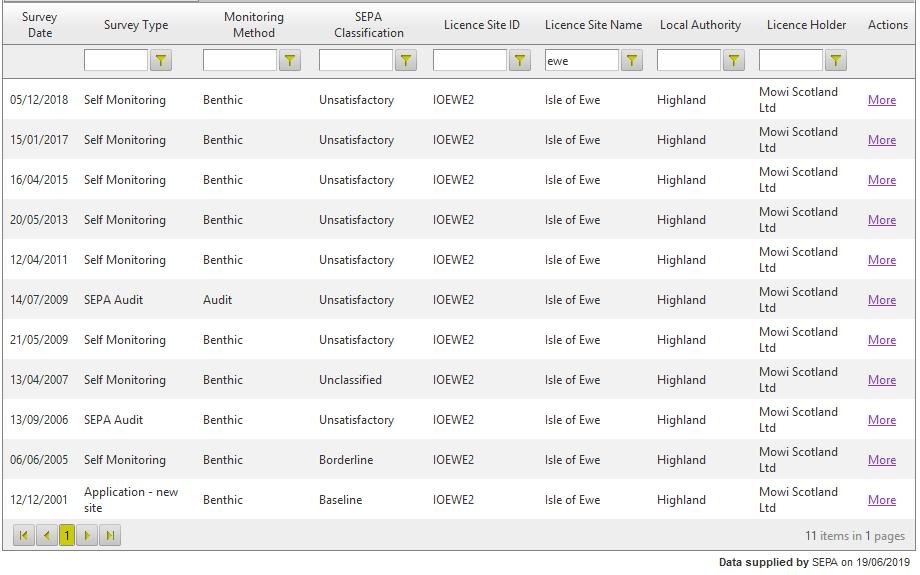The width and height of the screenshot is (920, 575).
Task: Click the SEPA Classification filter icon
Action: pos(405,61)
